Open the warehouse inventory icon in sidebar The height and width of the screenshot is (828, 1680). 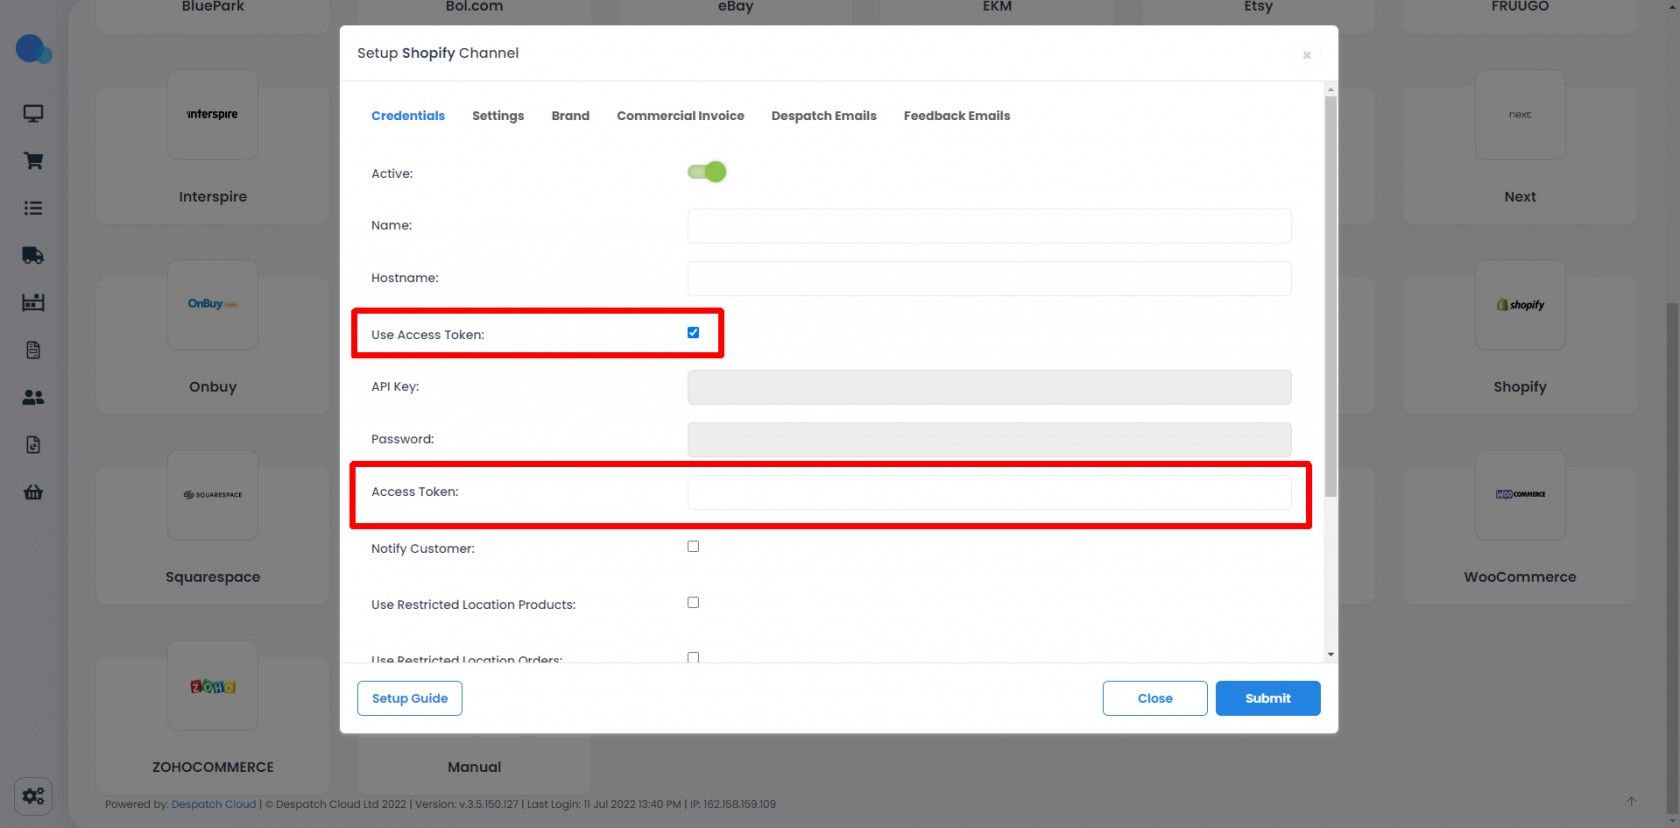(33, 302)
